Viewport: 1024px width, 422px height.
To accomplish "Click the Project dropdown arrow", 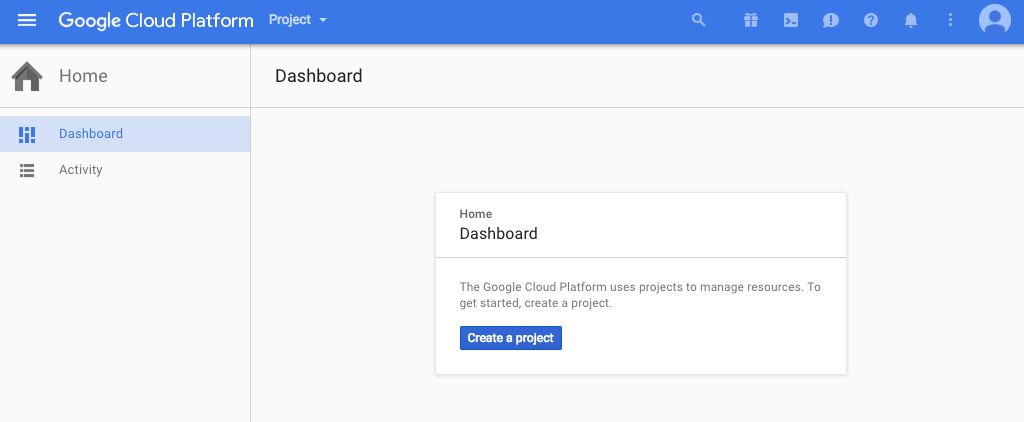I will point(323,20).
